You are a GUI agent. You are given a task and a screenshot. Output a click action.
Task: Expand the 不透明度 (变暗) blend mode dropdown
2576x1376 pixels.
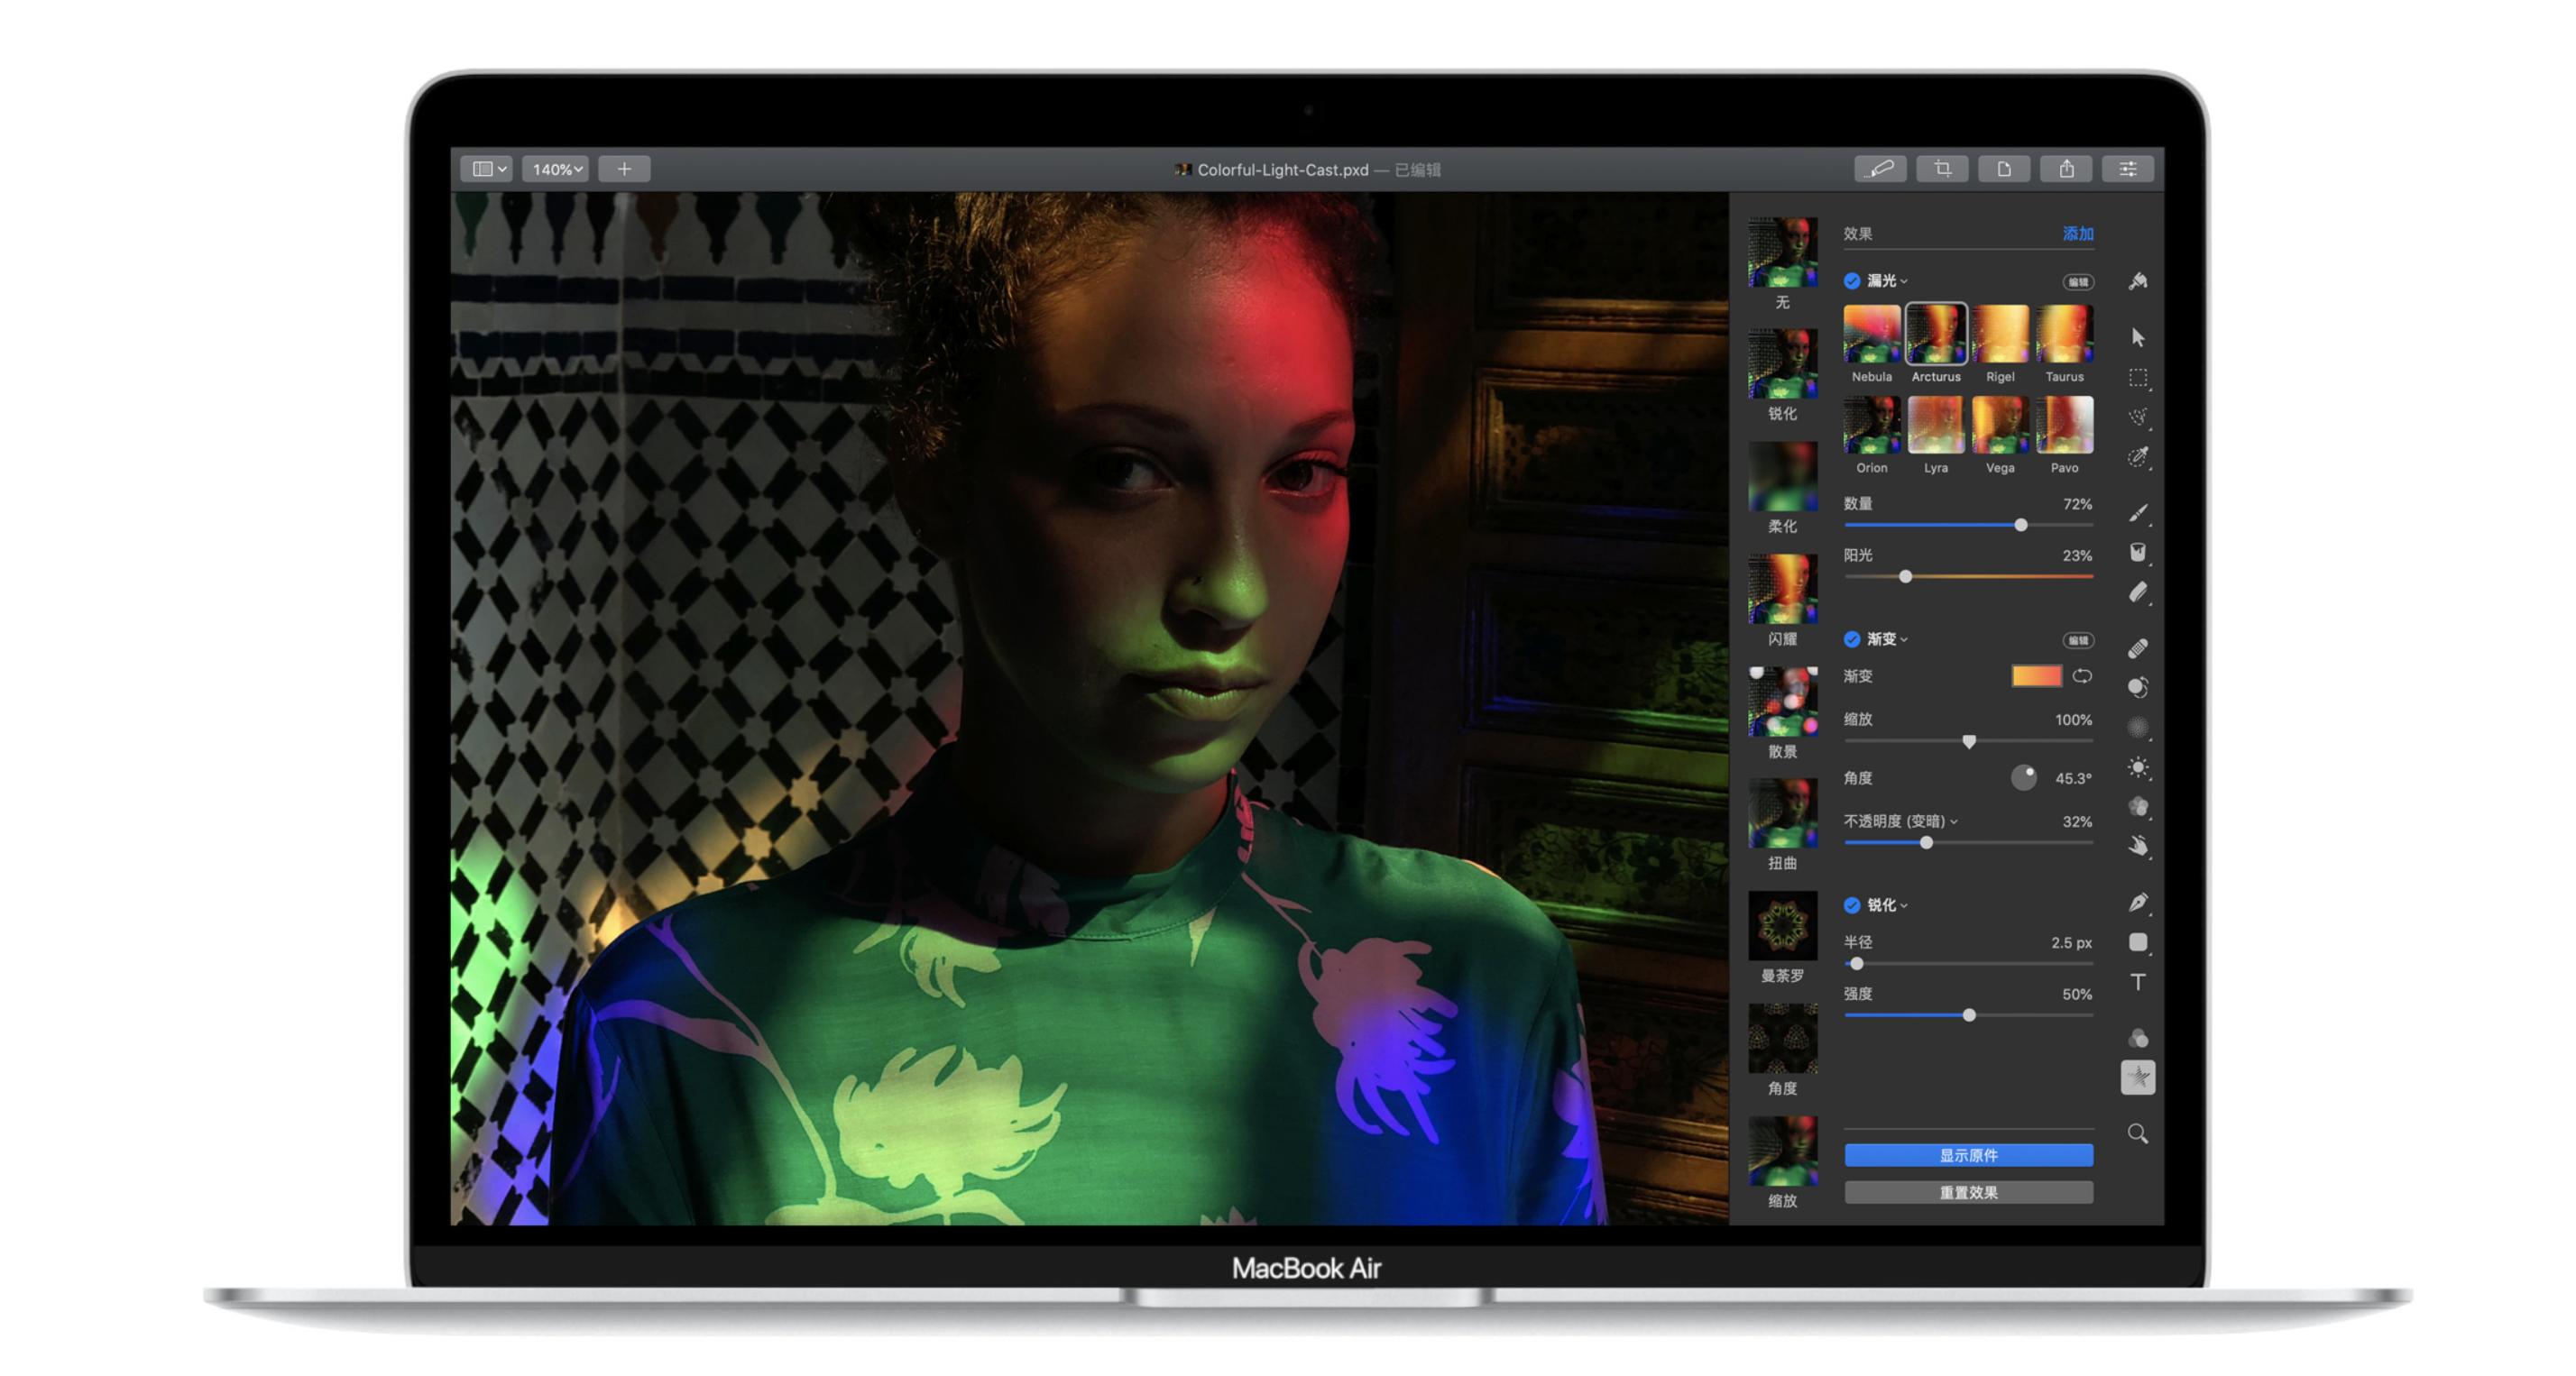[1955, 821]
